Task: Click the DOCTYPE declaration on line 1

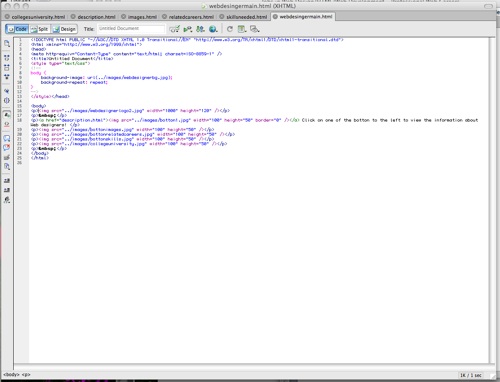Action: (187, 39)
